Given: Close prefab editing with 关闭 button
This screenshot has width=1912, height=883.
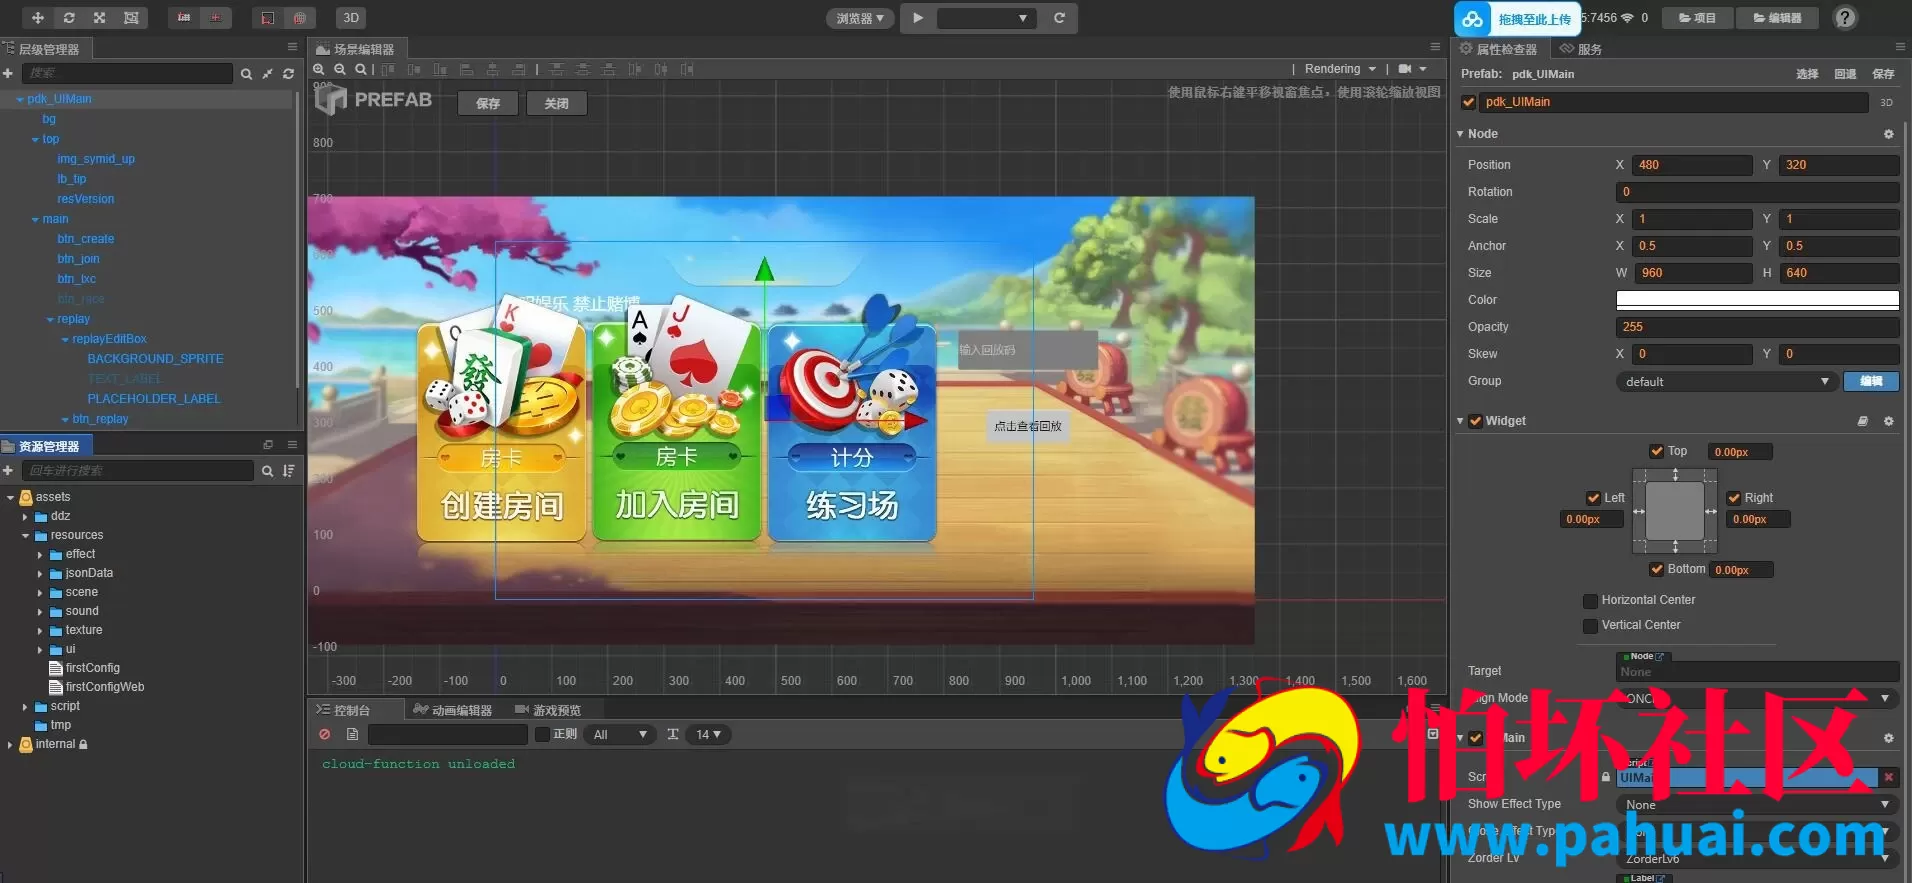Looking at the screenshot, I should [x=556, y=103].
